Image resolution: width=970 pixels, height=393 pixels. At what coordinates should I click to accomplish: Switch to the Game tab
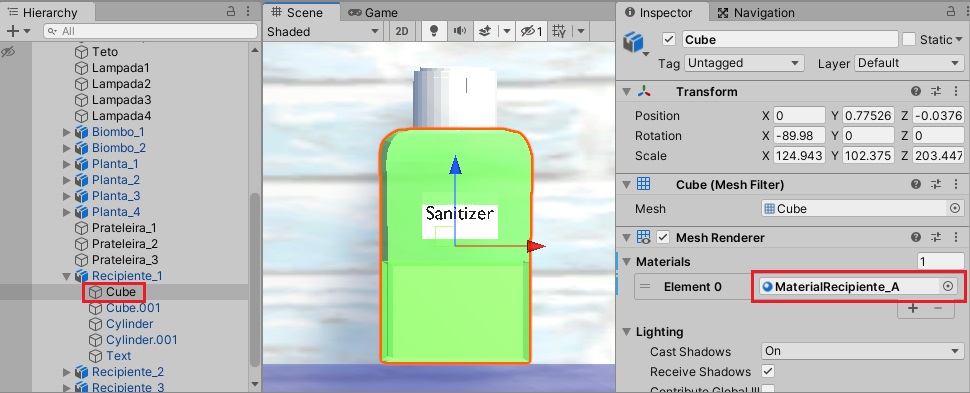(372, 12)
